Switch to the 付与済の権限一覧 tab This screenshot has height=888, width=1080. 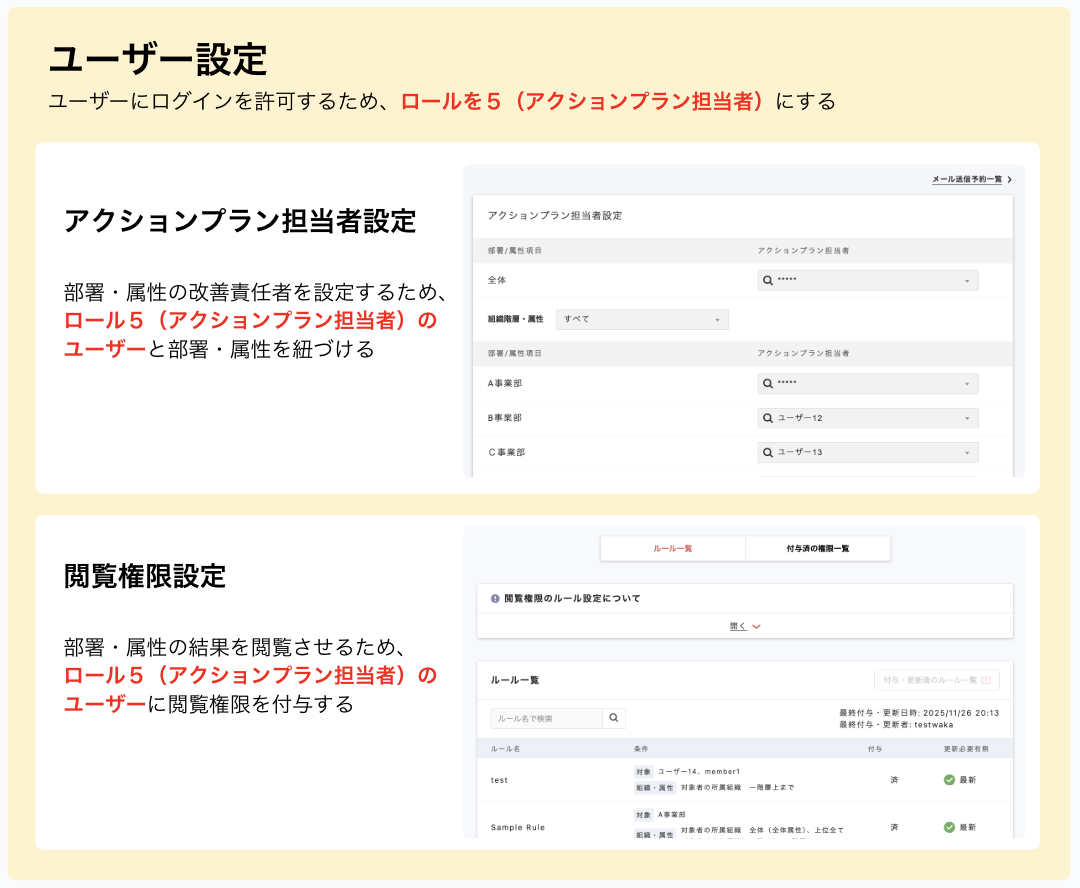tap(817, 548)
